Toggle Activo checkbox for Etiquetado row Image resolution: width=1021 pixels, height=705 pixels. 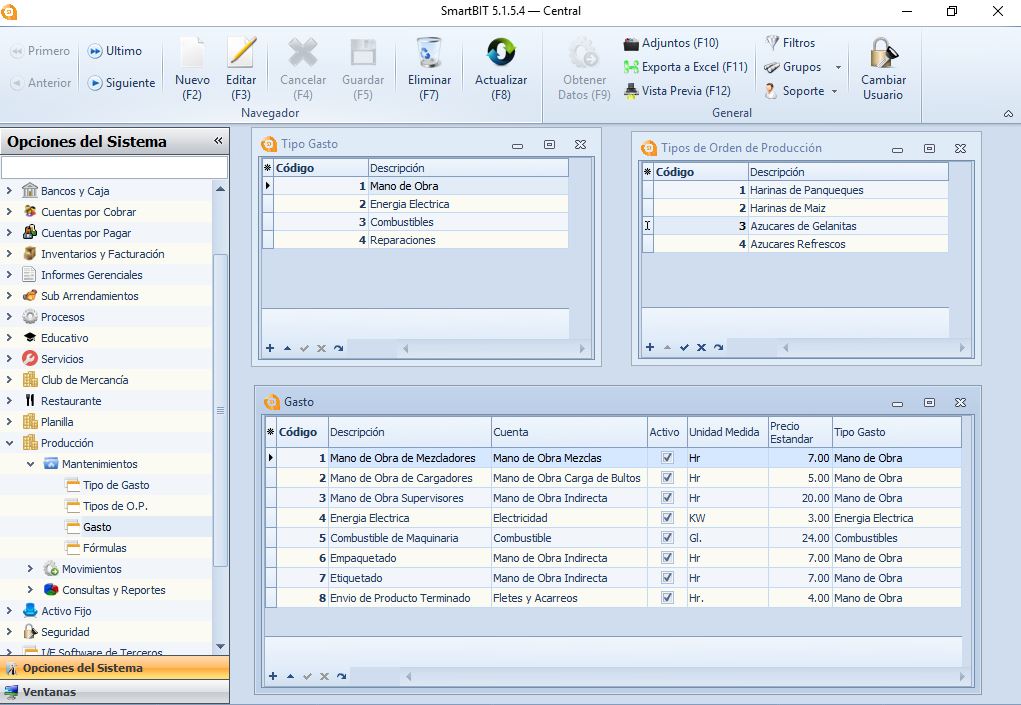tap(667, 578)
